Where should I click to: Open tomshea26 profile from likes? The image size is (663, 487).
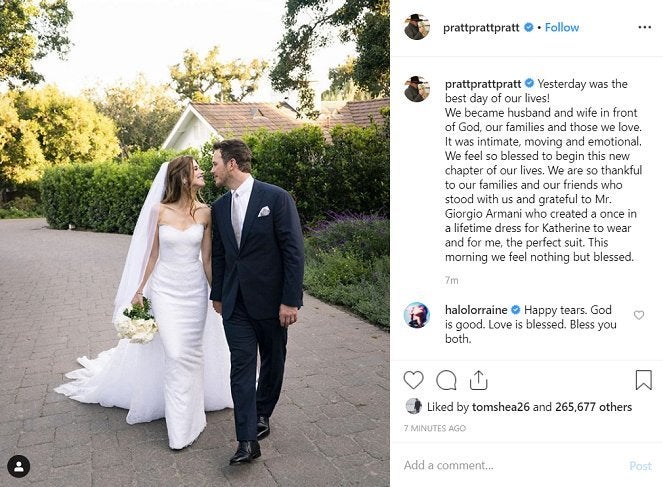(501, 407)
